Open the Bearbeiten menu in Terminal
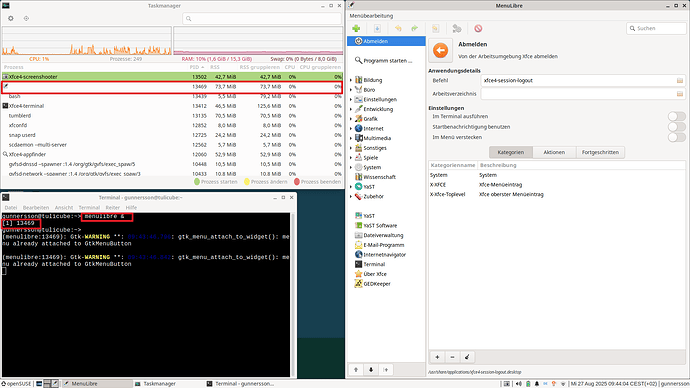The width and height of the screenshot is (690, 388). point(36,207)
